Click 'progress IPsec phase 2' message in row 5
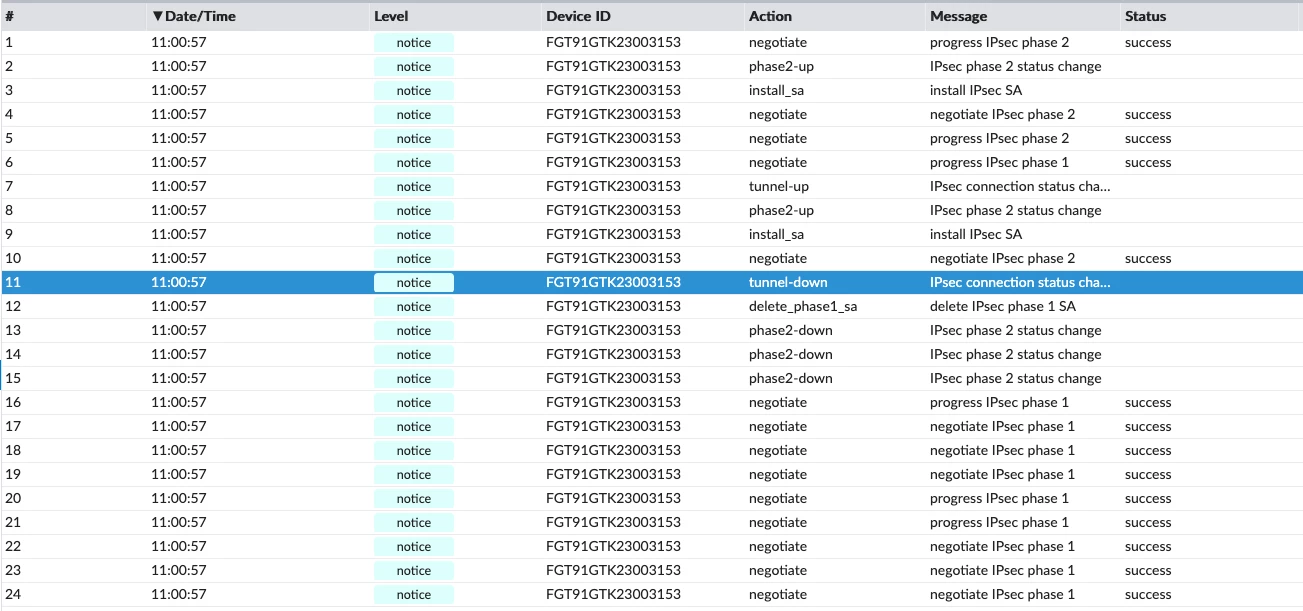This screenshot has width=1303, height=611. click(999, 138)
